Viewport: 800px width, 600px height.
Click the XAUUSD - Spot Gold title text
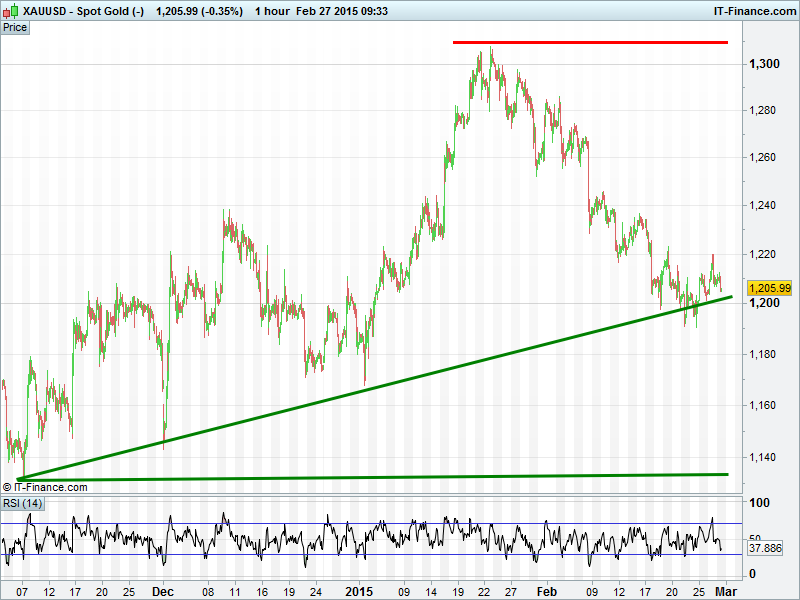point(84,11)
